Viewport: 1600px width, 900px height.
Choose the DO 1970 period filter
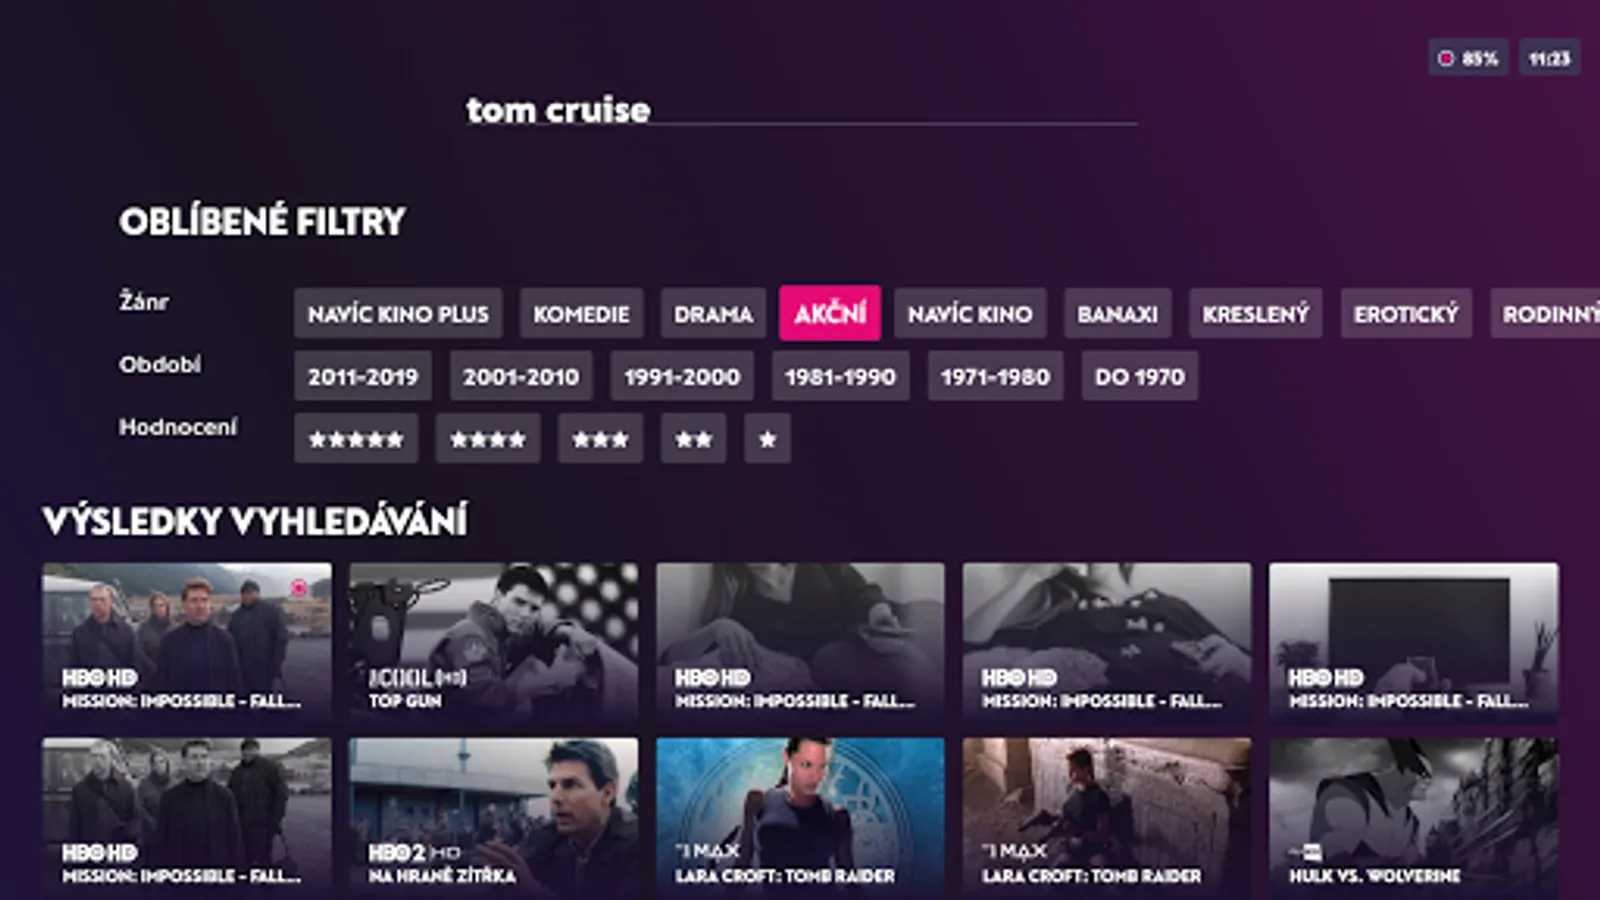pyautogui.click(x=1140, y=376)
